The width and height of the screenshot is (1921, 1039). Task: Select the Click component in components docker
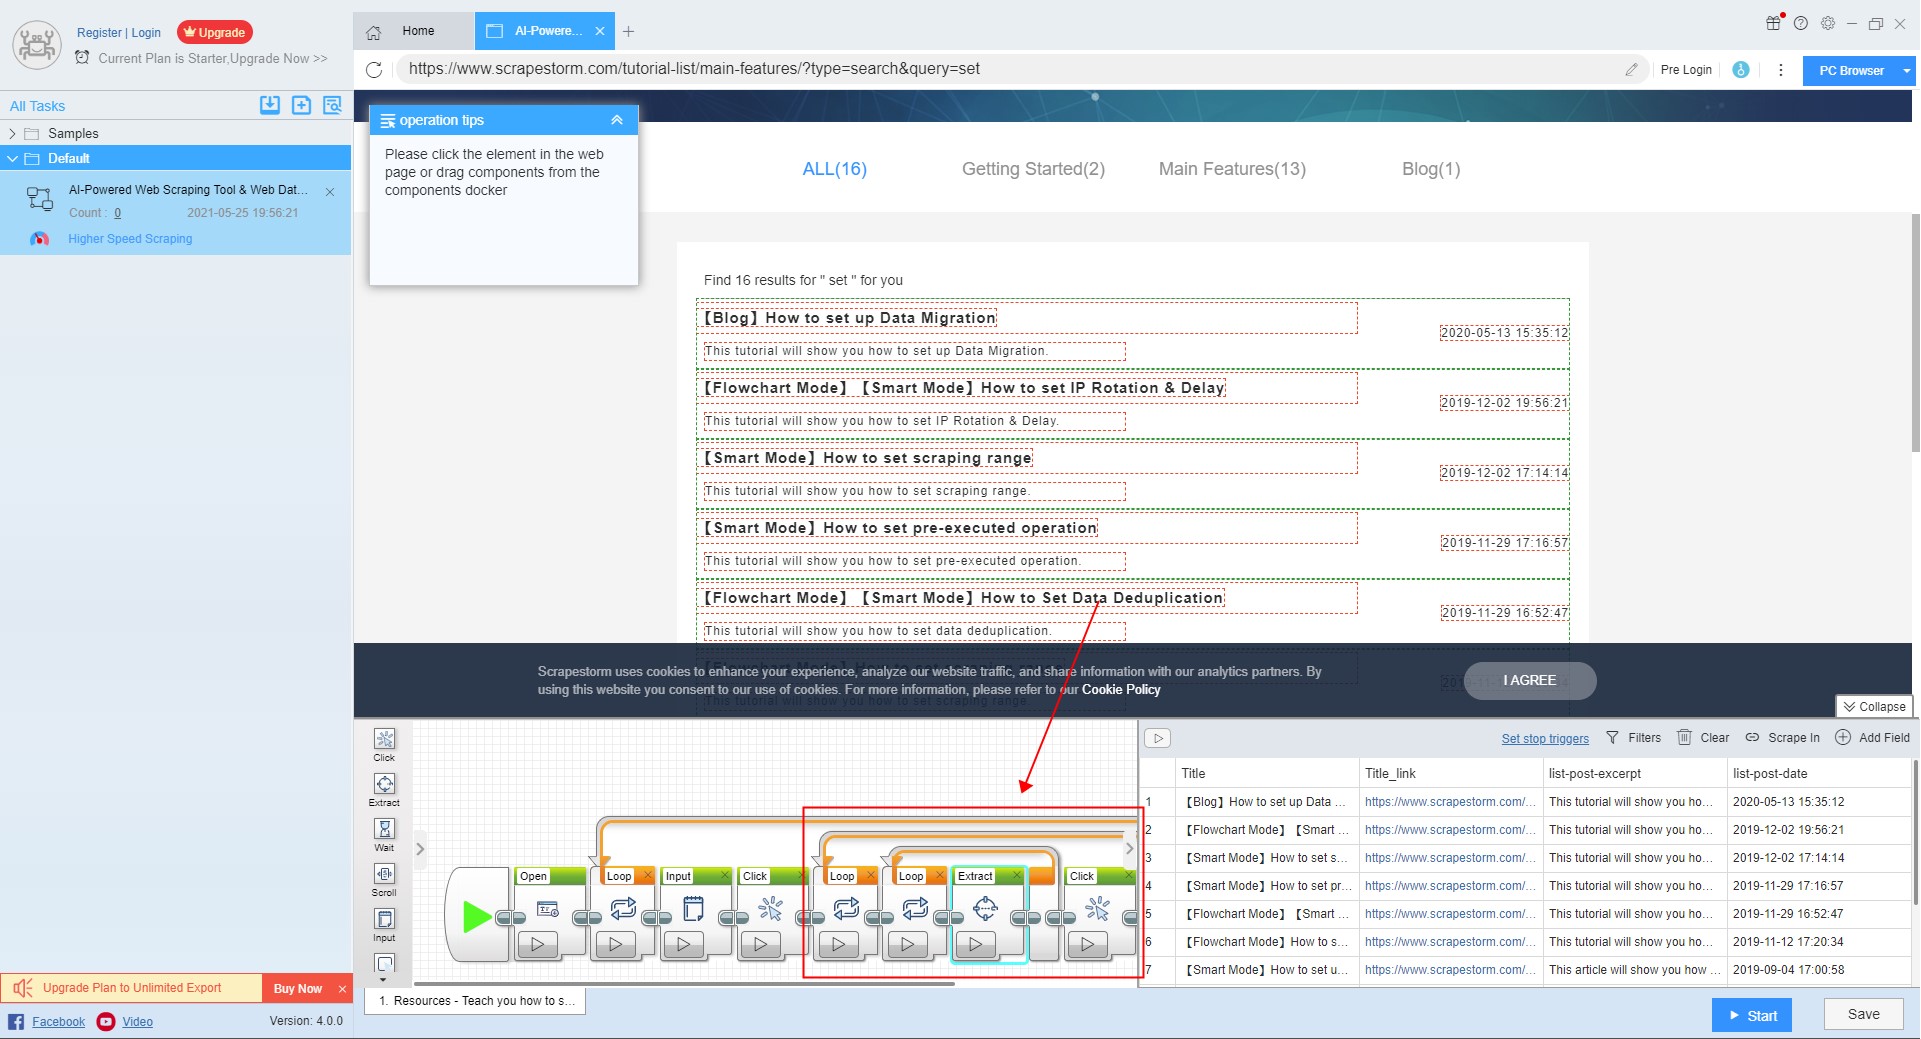click(x=384, y=745)
